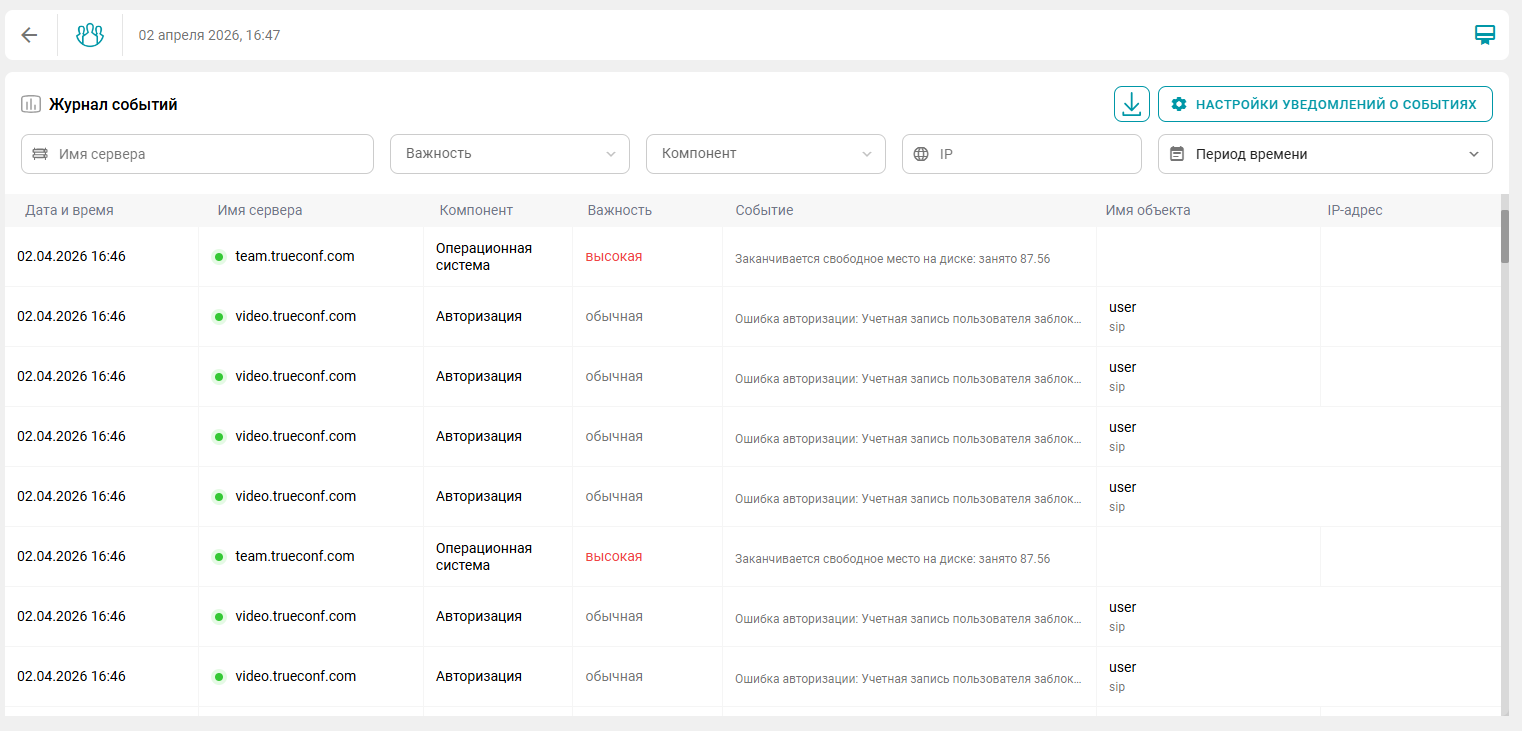The image size is (1522, 731).
Task: Click the Имя объекта column header
Action: [x=1148, y=210]
